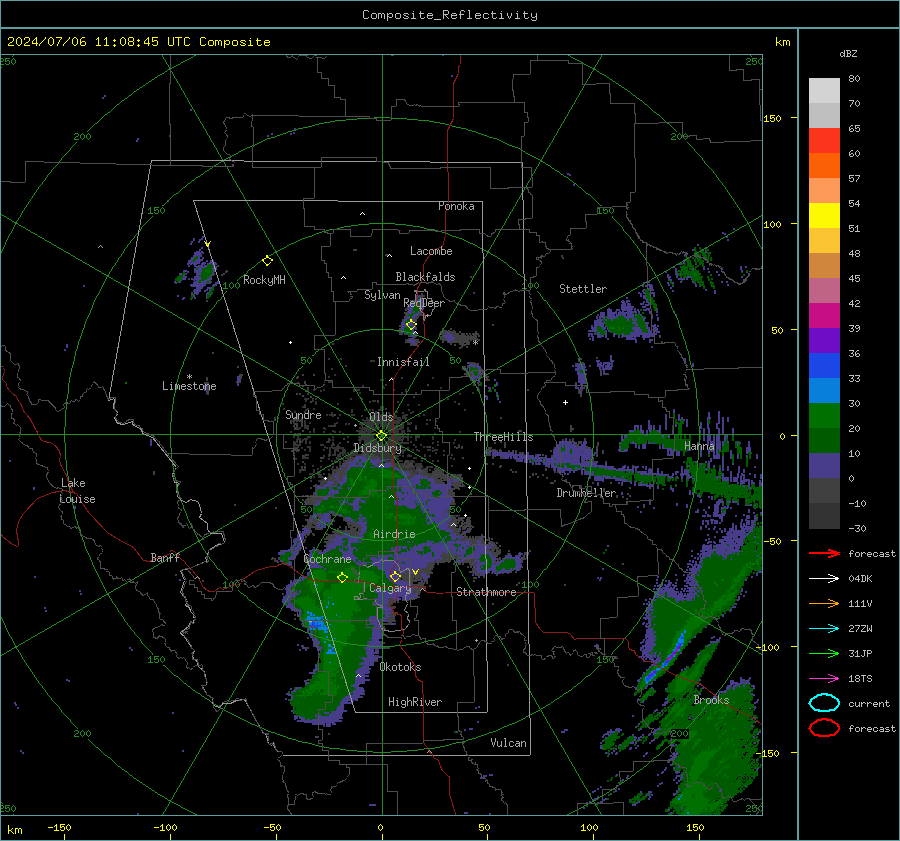Select the green swatch between 30 and 20 dBZ
The height and width of the screenshot is (841, 900).
coord(824,416)
